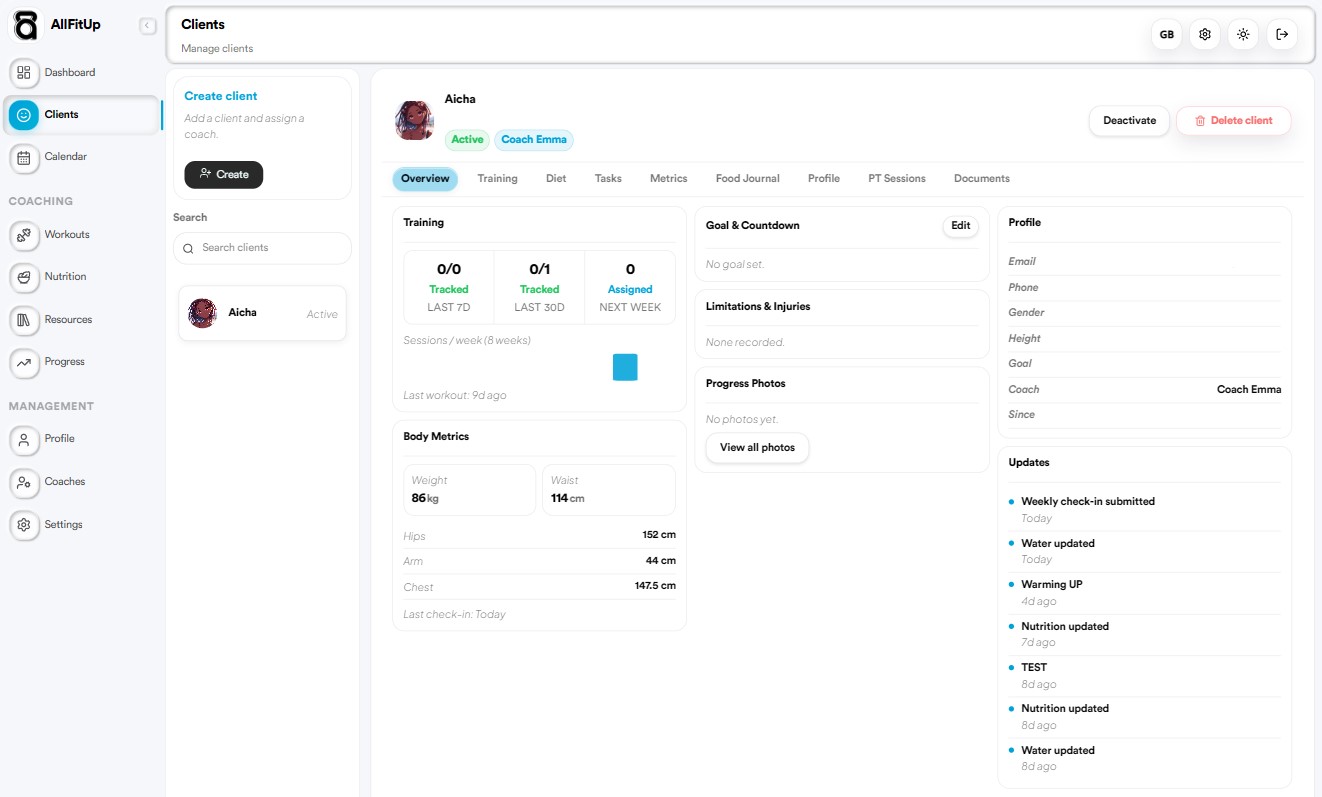Click the Create client button
Screen dimensions: 1322x797
224,175
